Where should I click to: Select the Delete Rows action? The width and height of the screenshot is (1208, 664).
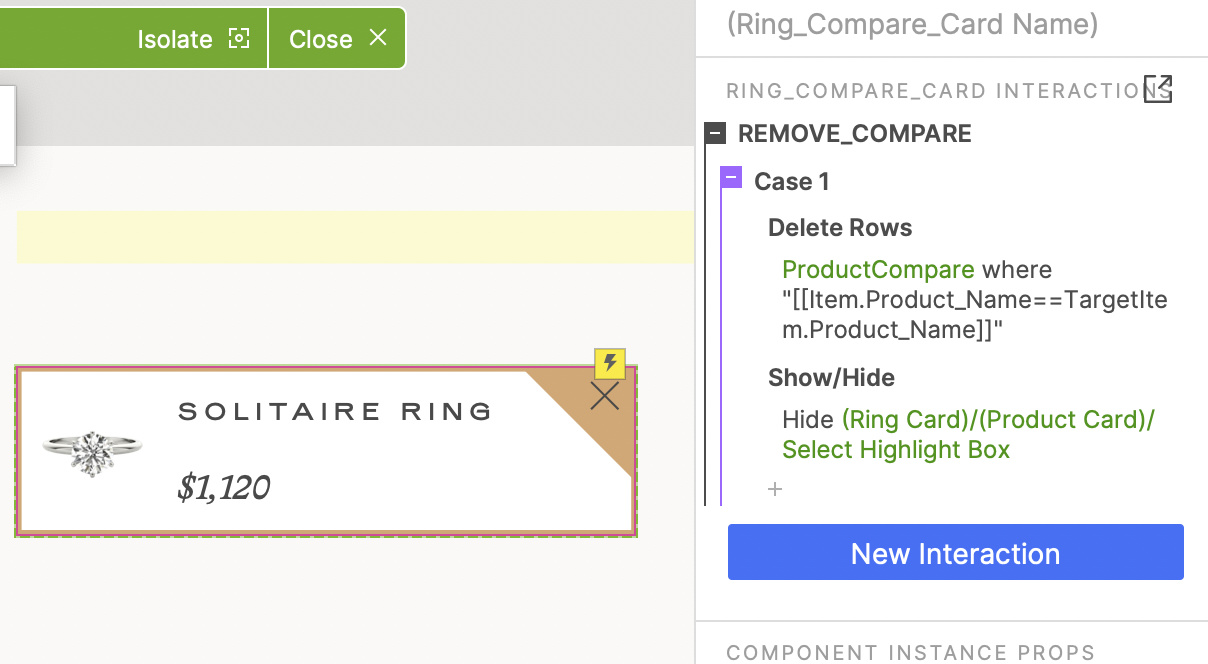tap(840, 228)
